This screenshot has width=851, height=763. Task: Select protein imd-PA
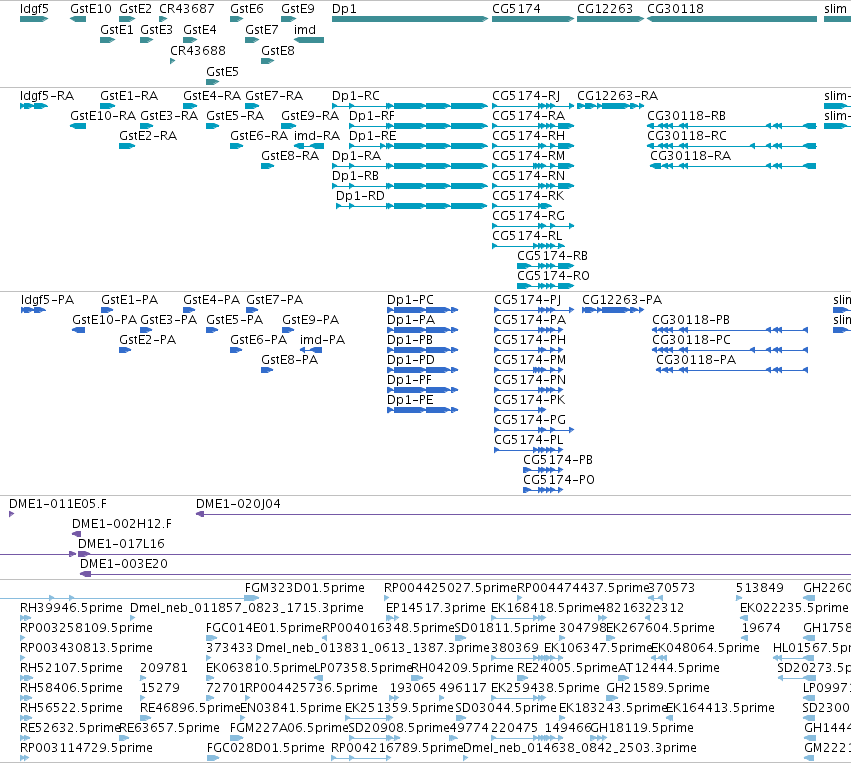(322, 340)
